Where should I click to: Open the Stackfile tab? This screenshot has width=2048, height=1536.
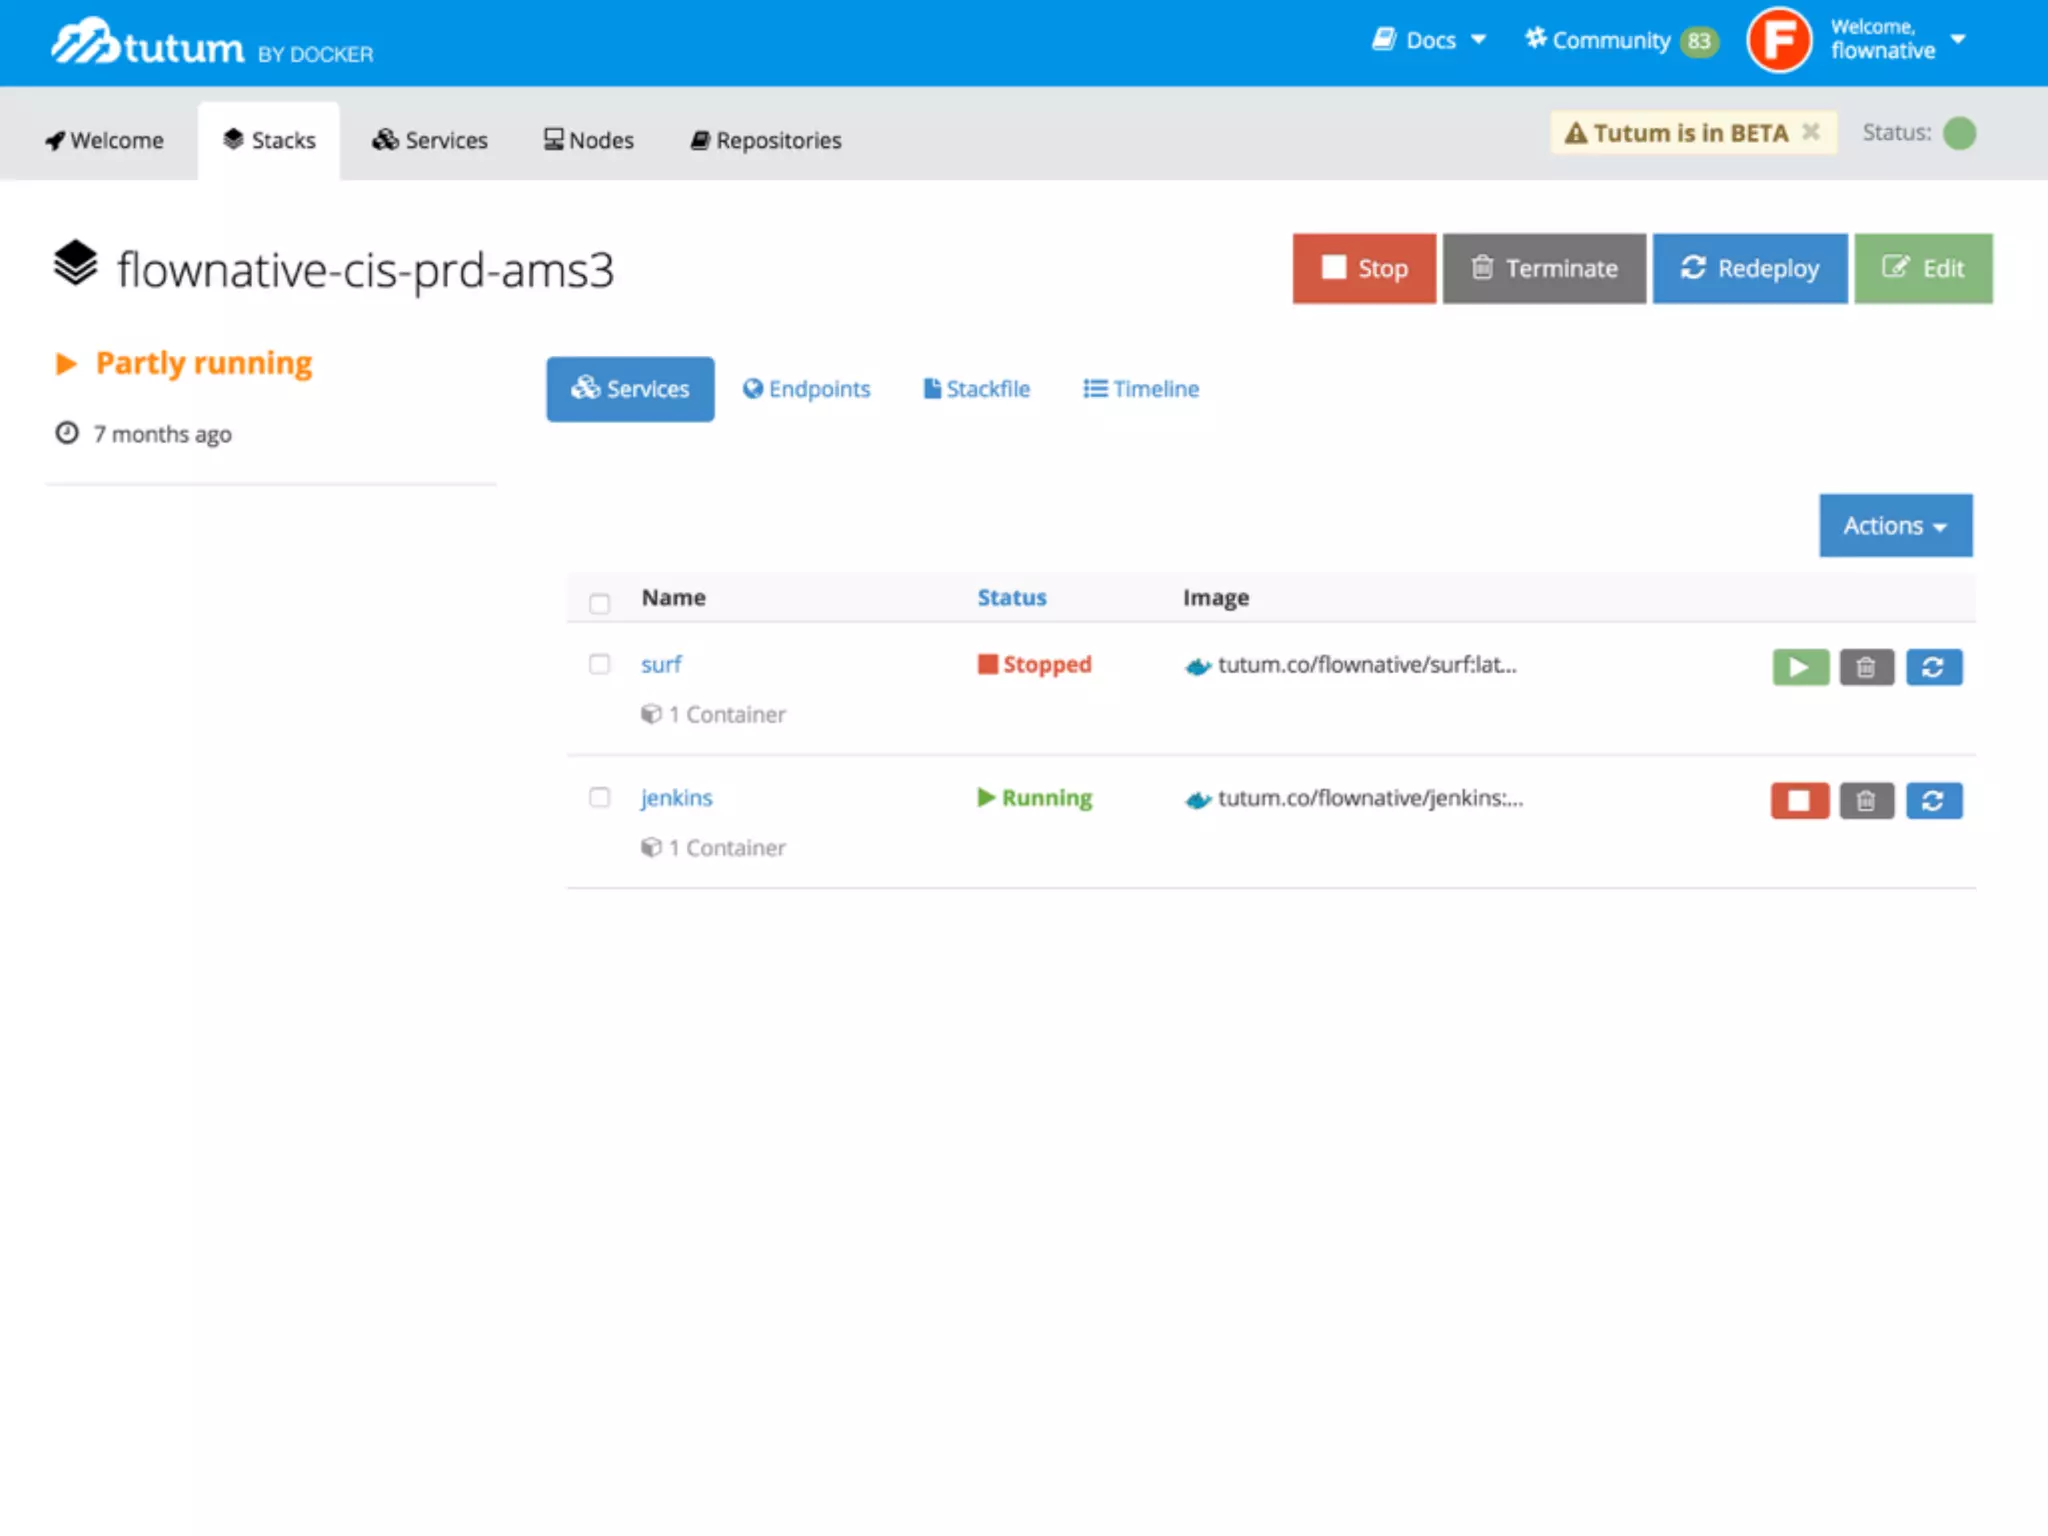976,389
